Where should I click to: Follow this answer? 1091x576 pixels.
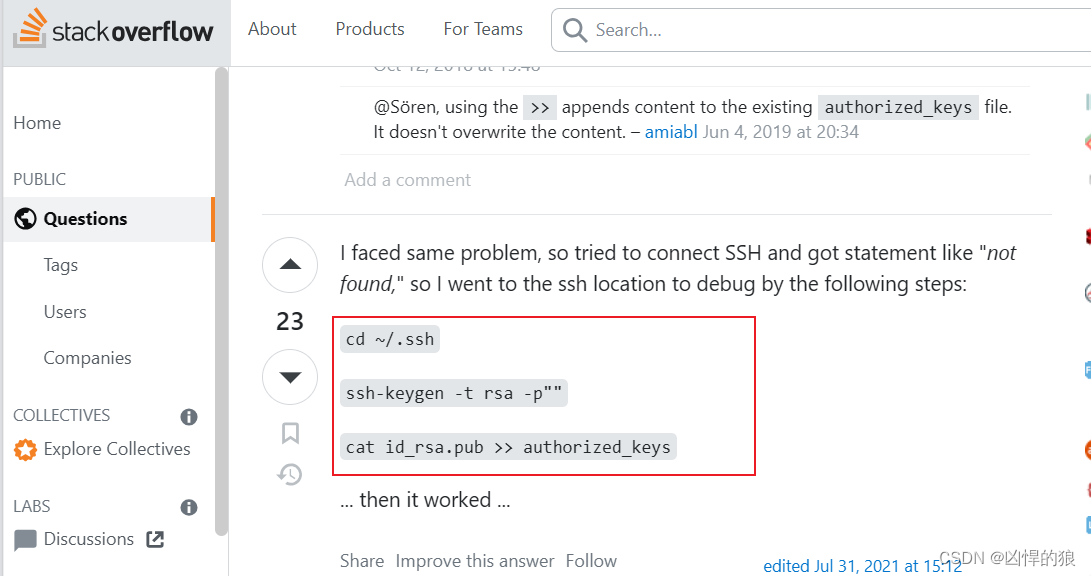(591, 561)
